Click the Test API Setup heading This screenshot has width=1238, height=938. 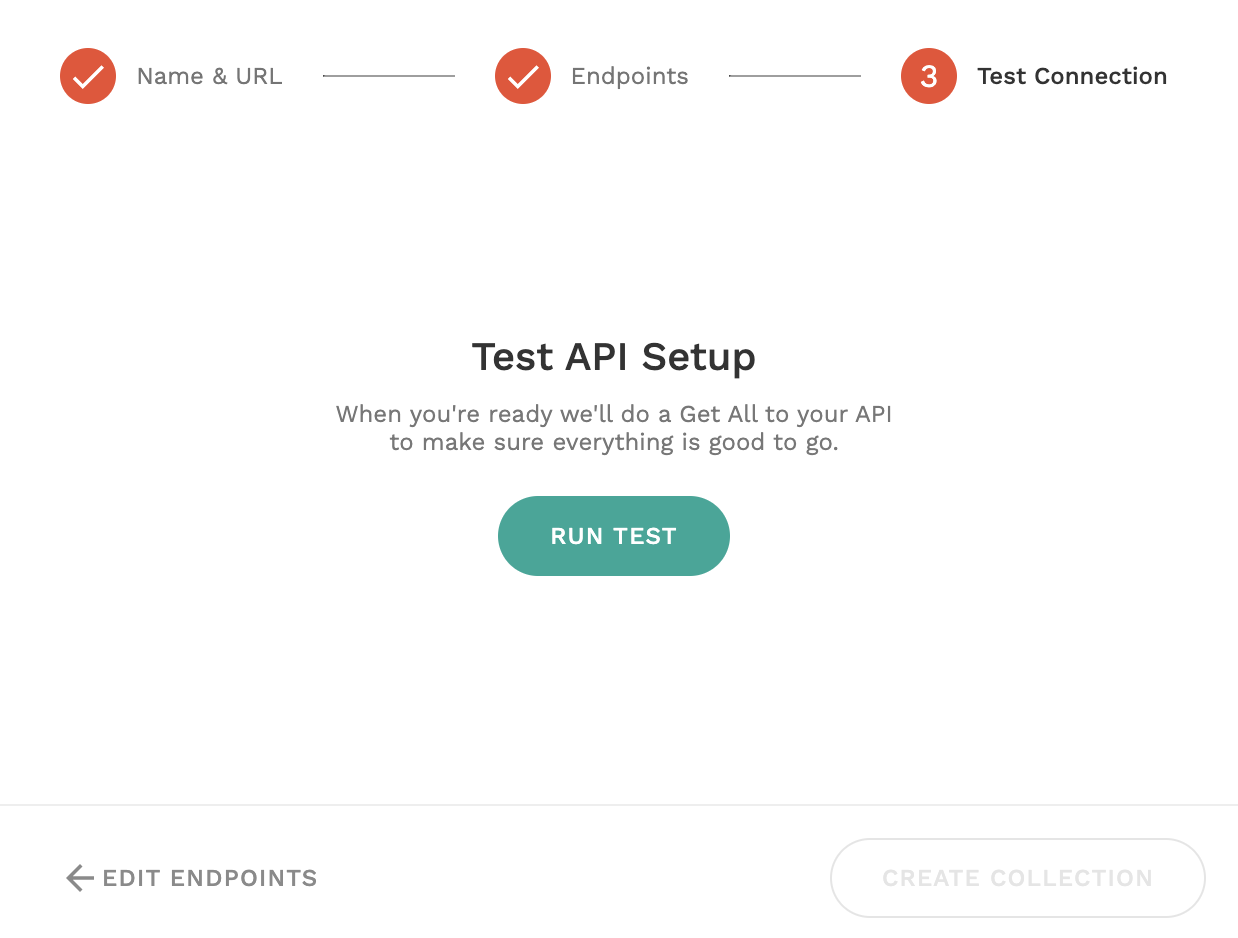point(613,357)
